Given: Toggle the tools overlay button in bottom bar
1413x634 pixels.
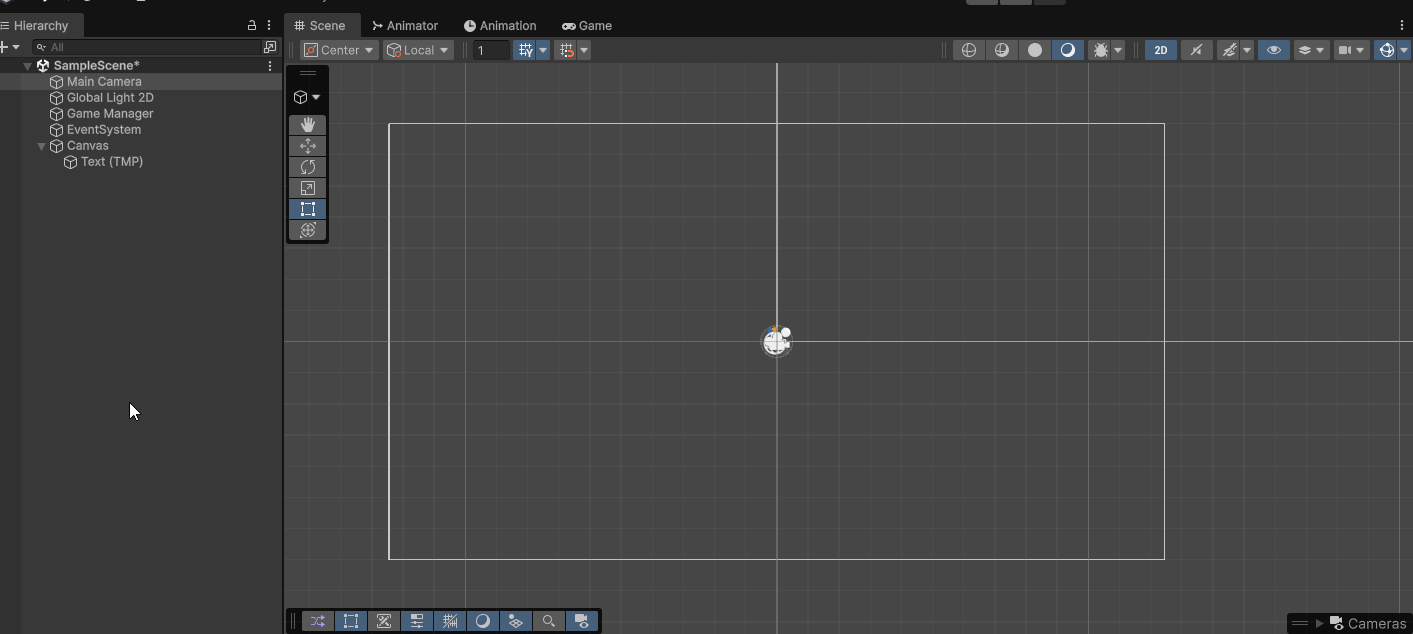Looking at the screenshot, I should pos(384,621).
